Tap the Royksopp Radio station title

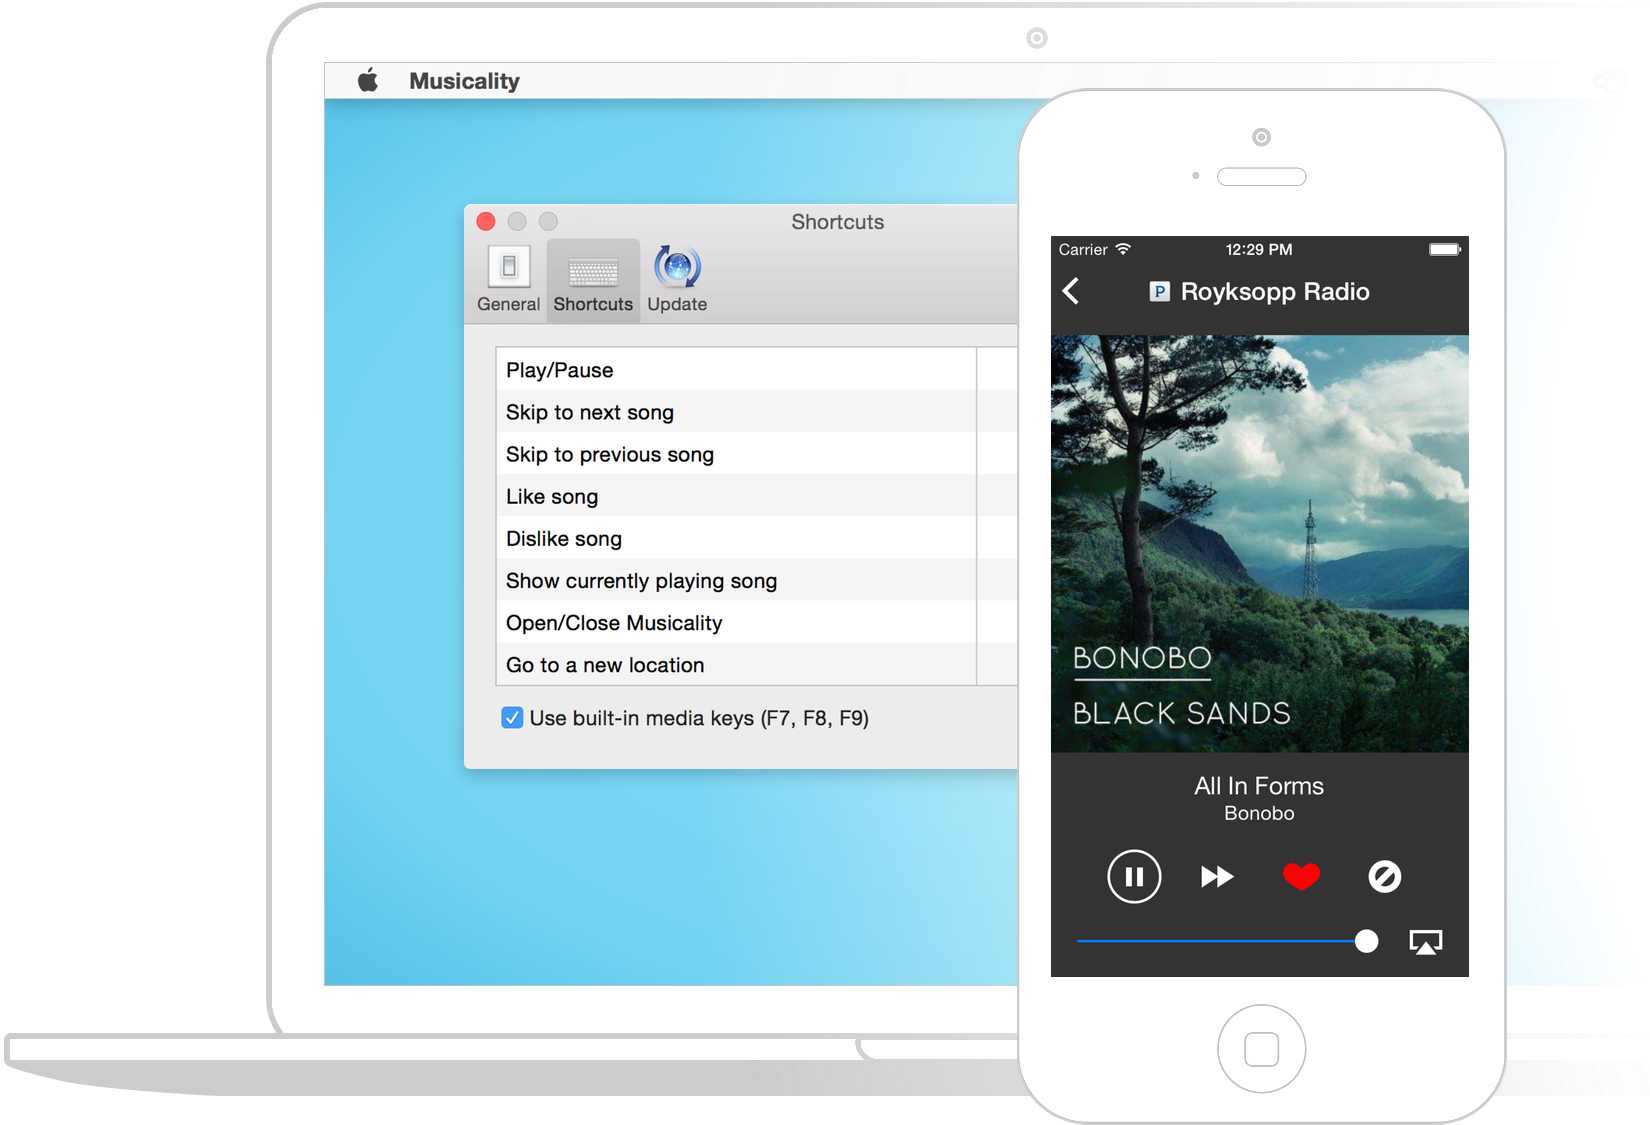click(1275, 291)
